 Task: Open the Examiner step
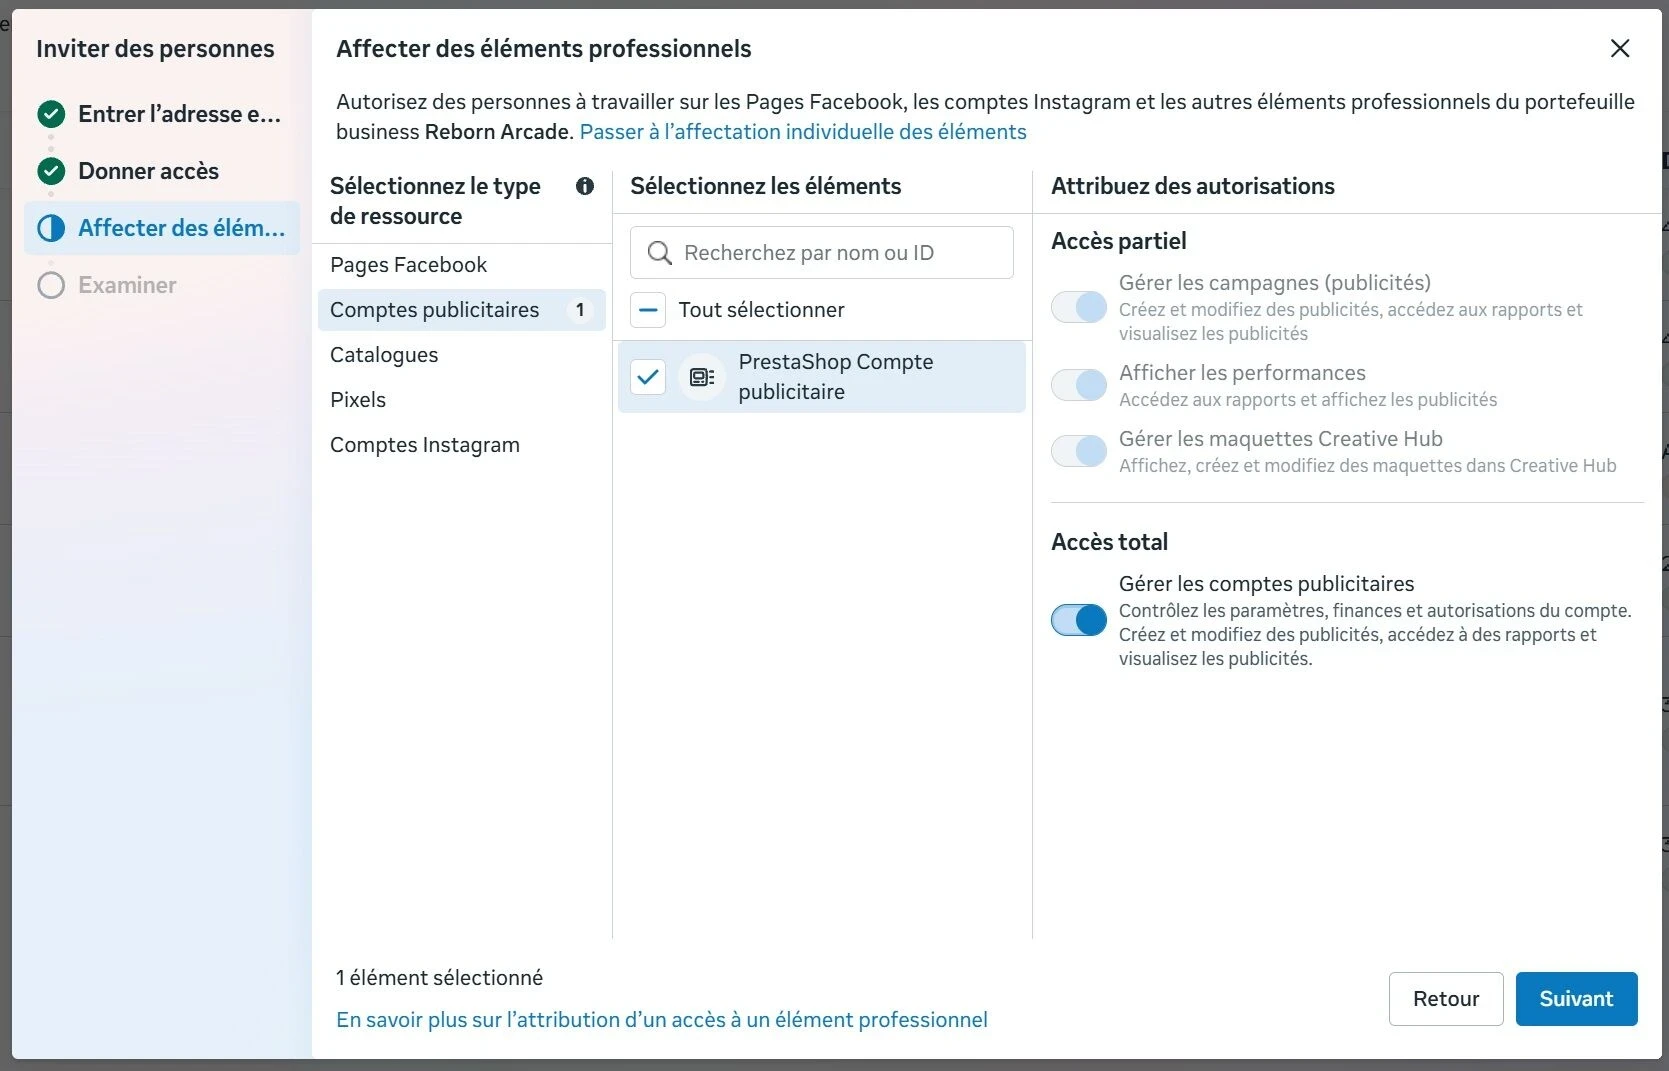click(162, 285)
